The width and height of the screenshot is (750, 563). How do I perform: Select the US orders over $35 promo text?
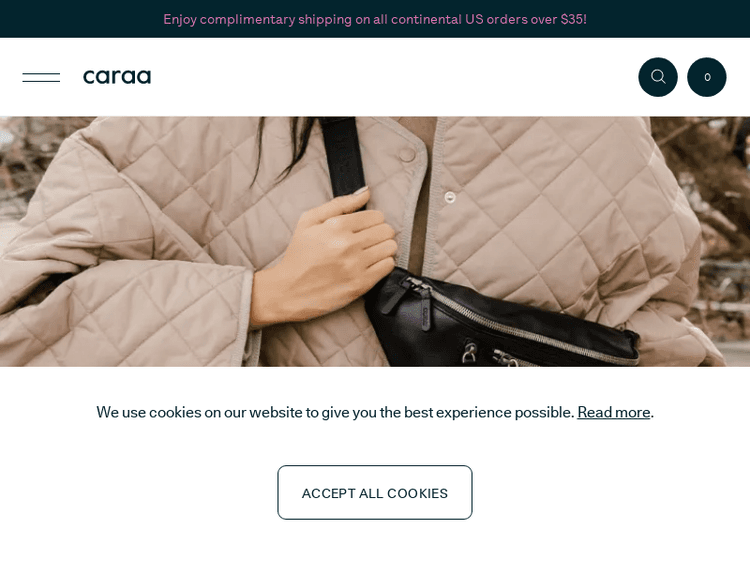click(x=526, y=19)
